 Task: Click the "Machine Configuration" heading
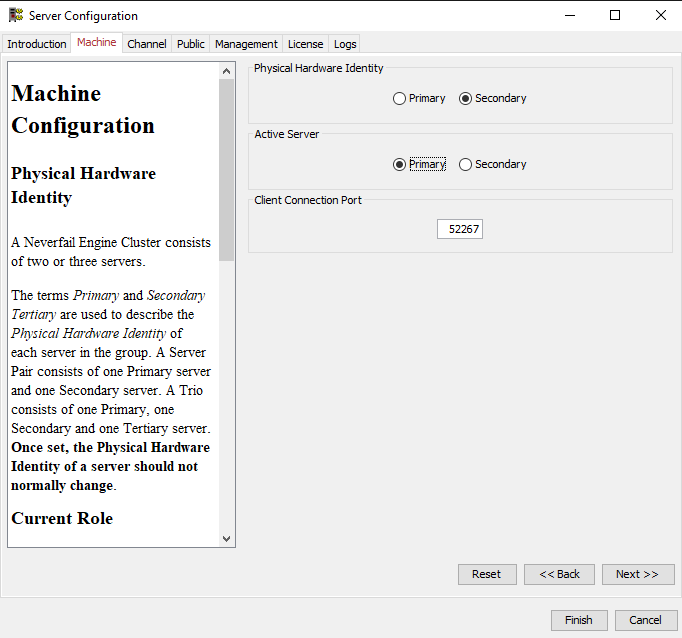coord(83,109)
